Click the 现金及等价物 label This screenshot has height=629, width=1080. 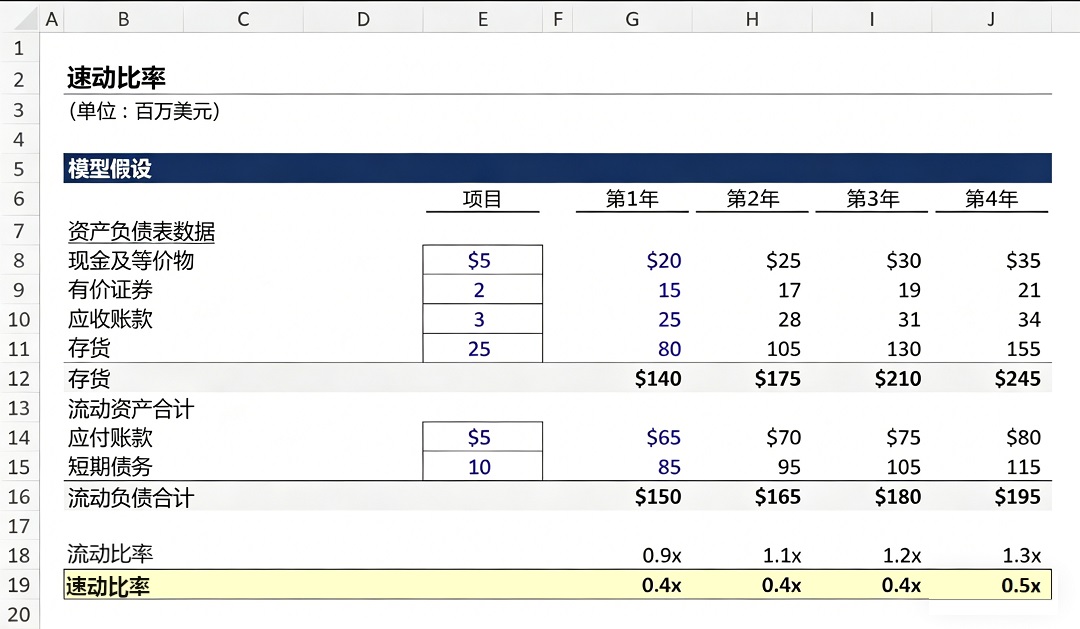click(x=131, y=260)
